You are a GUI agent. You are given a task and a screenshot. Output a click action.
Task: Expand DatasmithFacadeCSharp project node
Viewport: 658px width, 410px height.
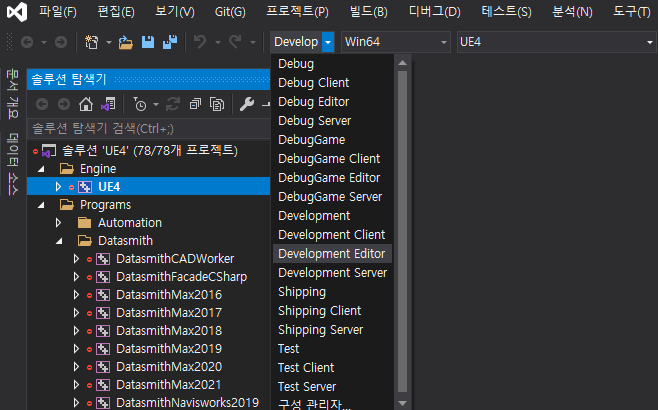76,277
